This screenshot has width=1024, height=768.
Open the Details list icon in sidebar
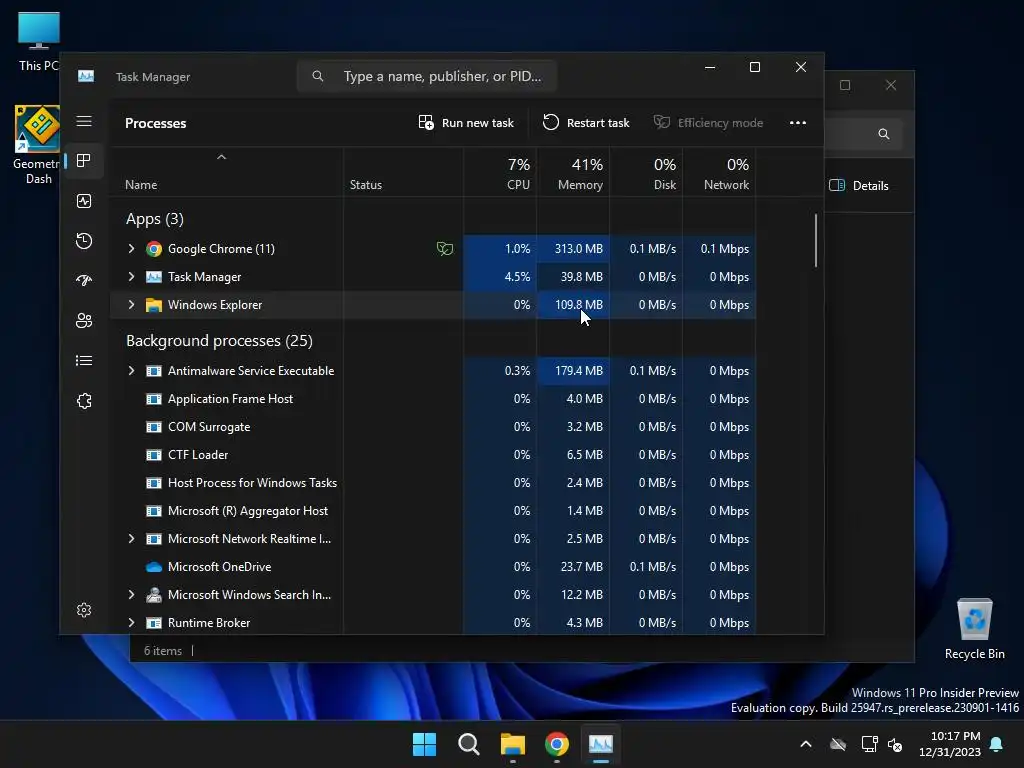click(84, 360)
